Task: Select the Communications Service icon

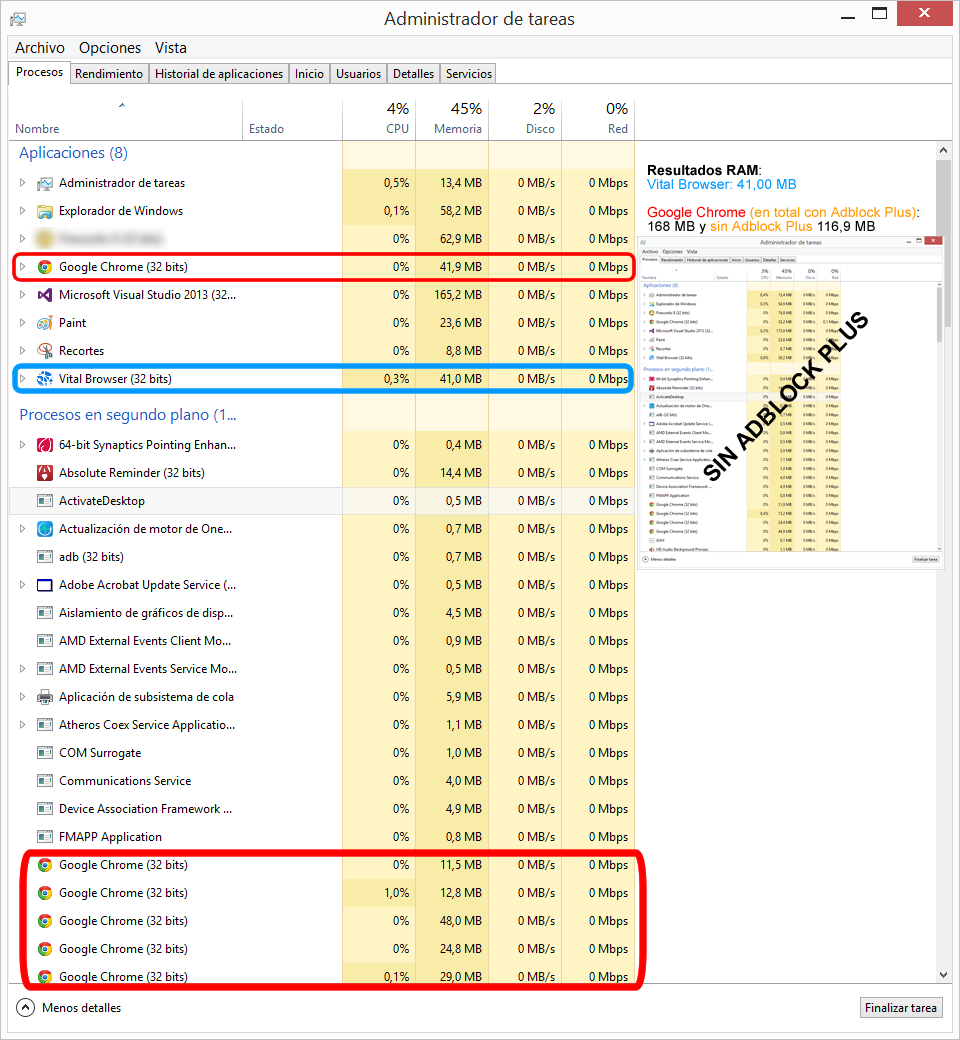Action: coord(44,781)
